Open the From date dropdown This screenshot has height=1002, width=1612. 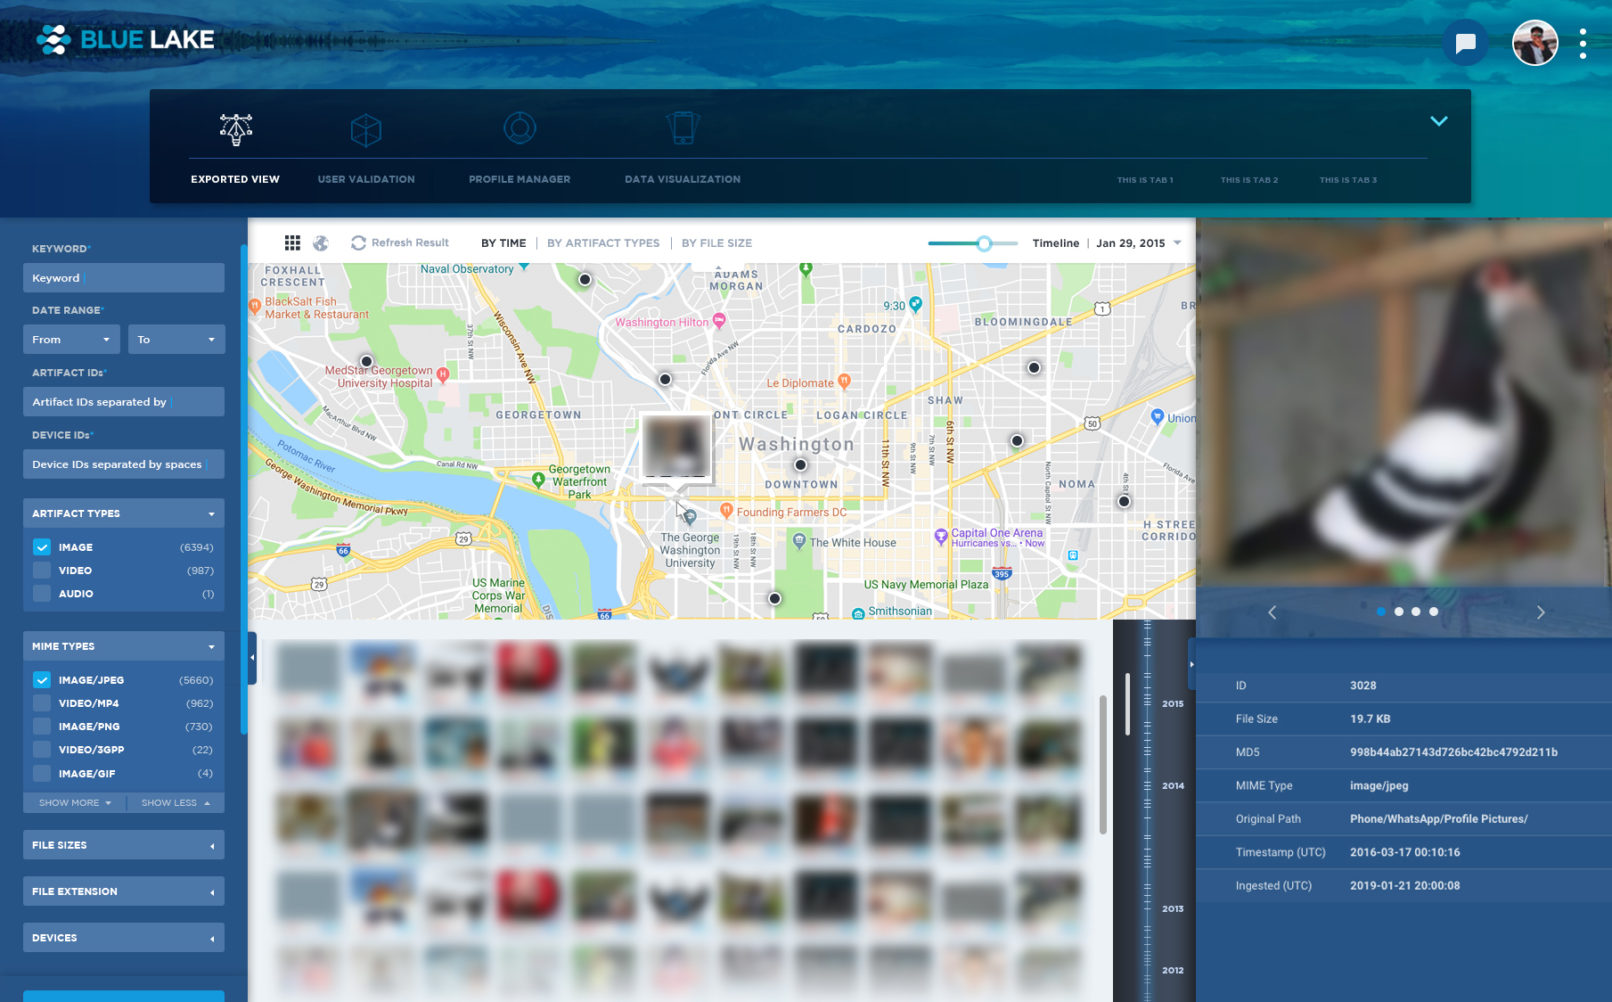pyautogui.click(x=71, y=340)
